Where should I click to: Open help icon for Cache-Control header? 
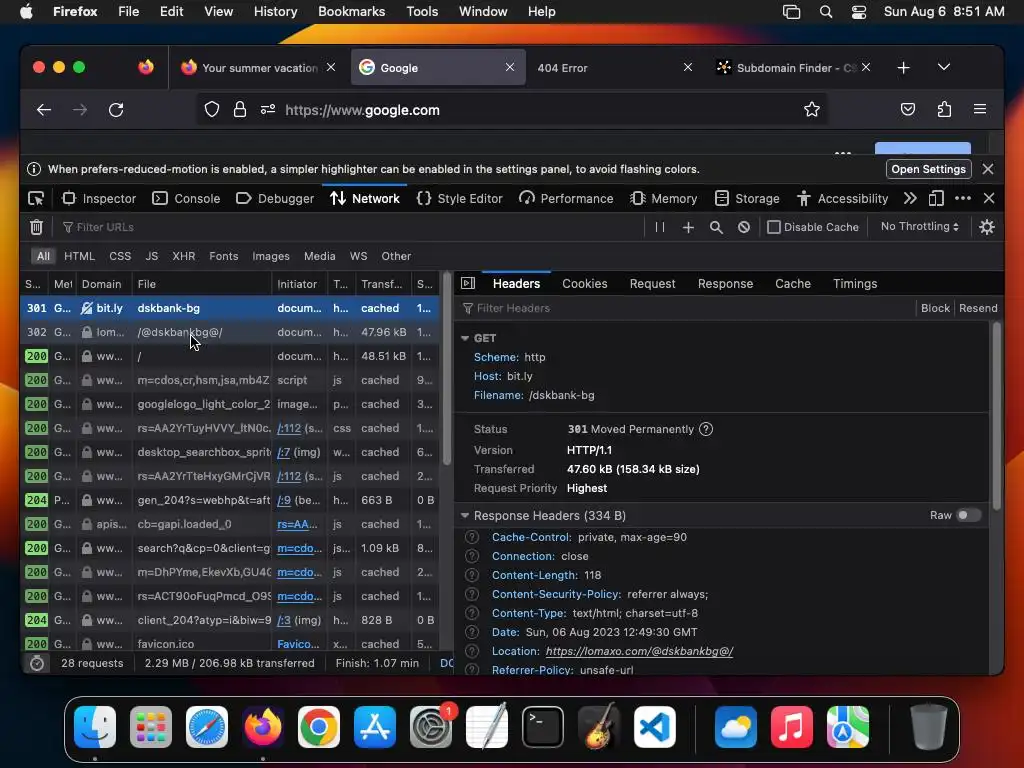pyautogui.click(x=472, y=537)
